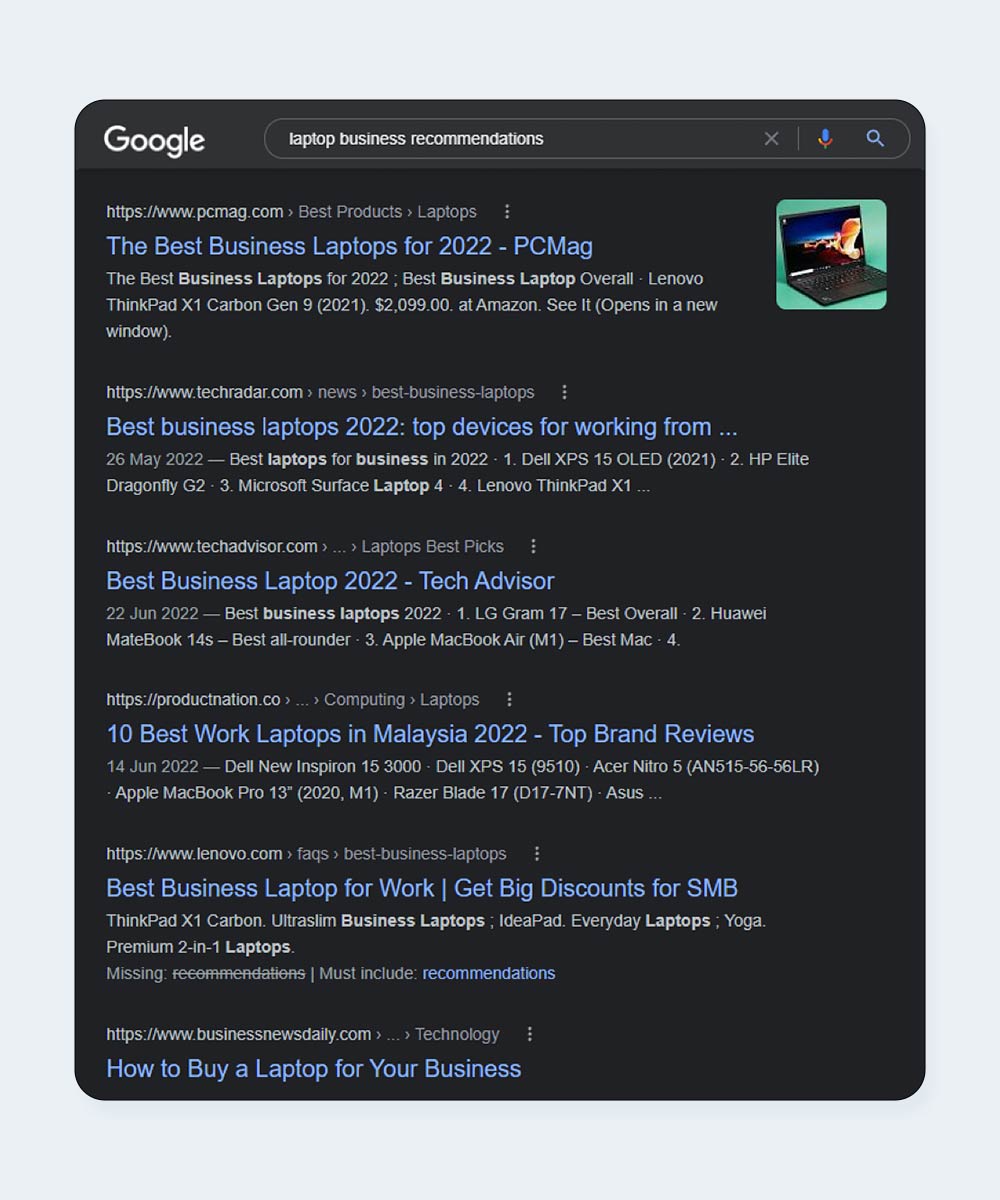Click the https://www.pcmag.com breadcrumb URL
This screenshot has height=1200, width=1000.
[x=195, y=212]
